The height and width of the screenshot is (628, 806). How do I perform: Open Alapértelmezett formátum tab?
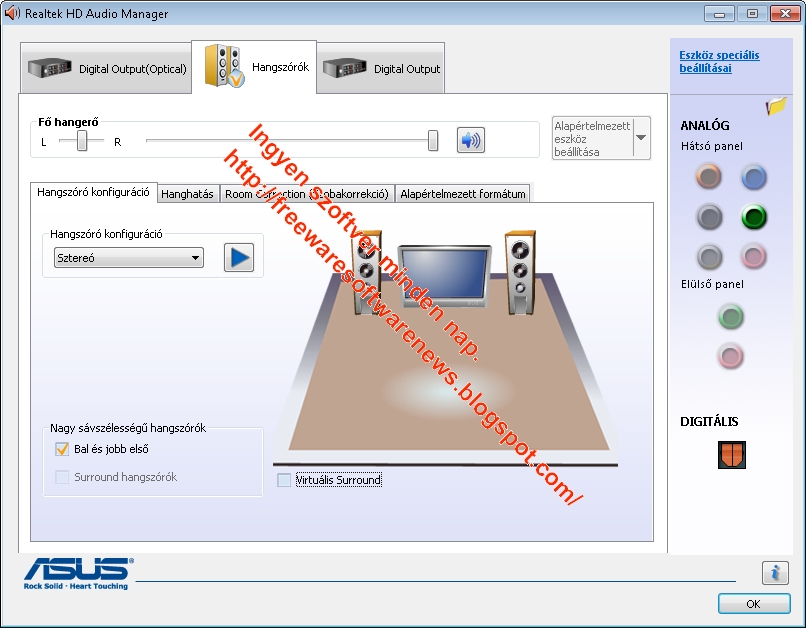pos(463,194)
